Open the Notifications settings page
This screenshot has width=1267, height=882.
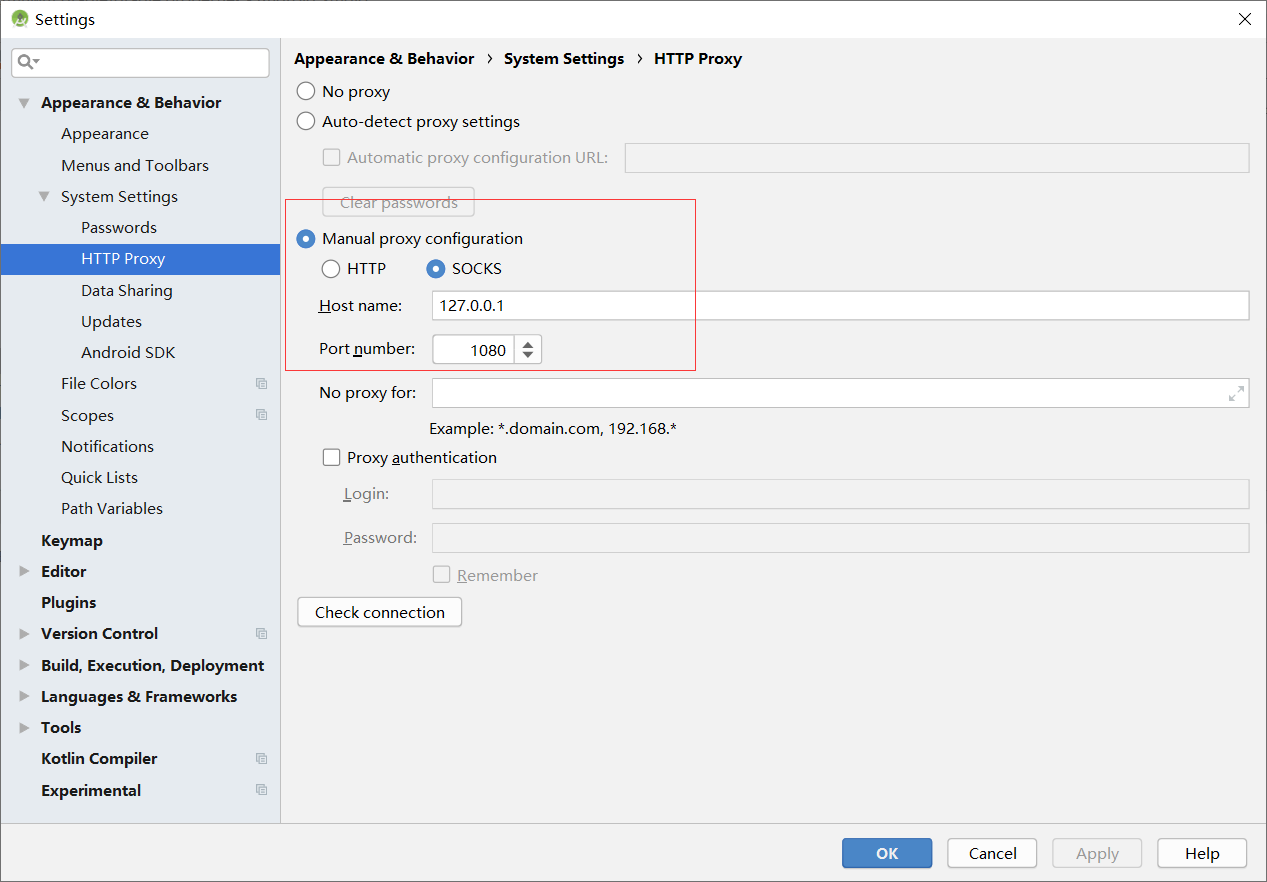point(107,446)
